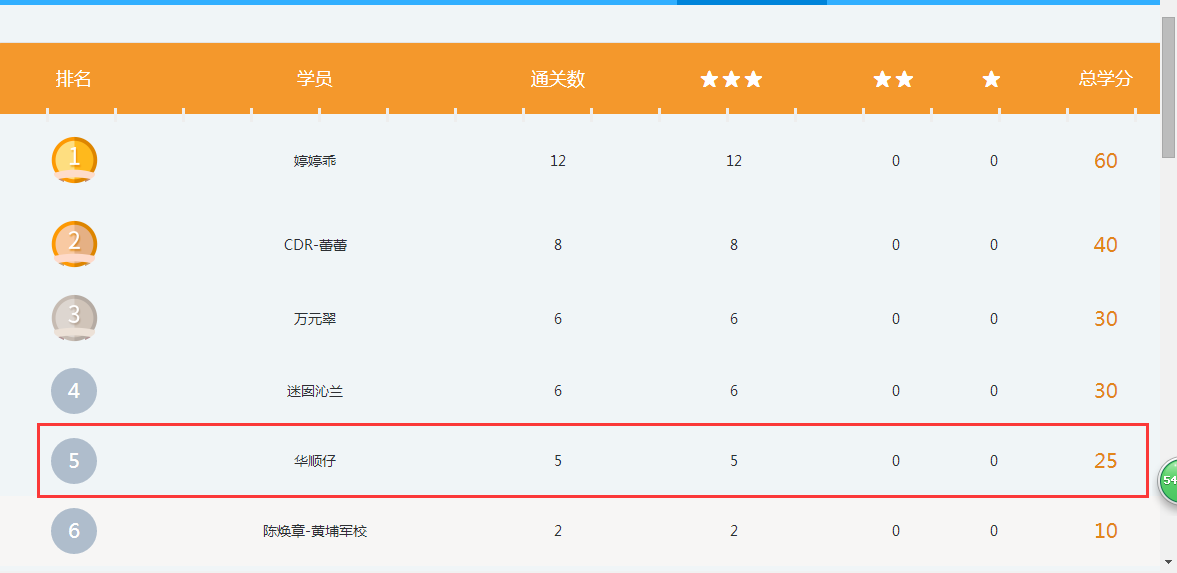Select the 通关数 column header

557,79
